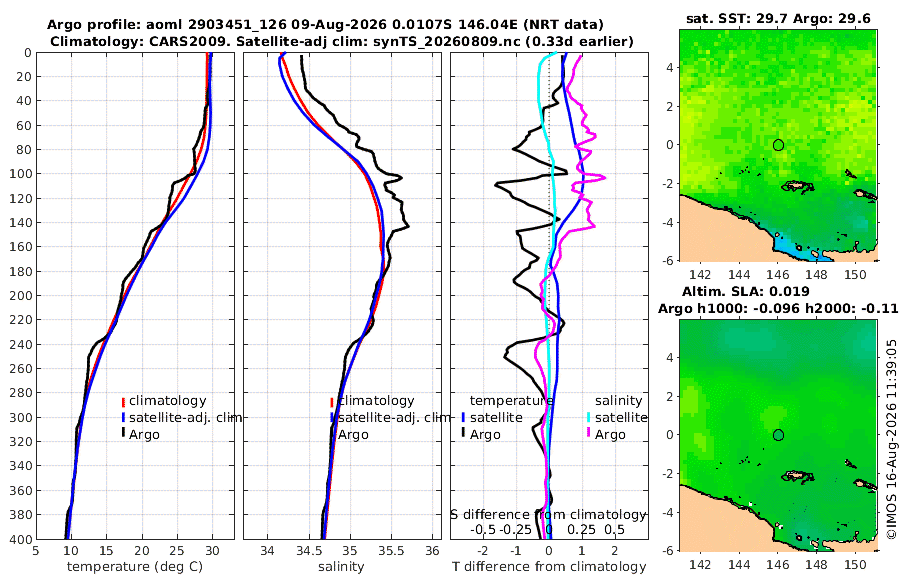900x580 pixels.
Task: Click S difference from climatology label
Action: click(548, 515)
